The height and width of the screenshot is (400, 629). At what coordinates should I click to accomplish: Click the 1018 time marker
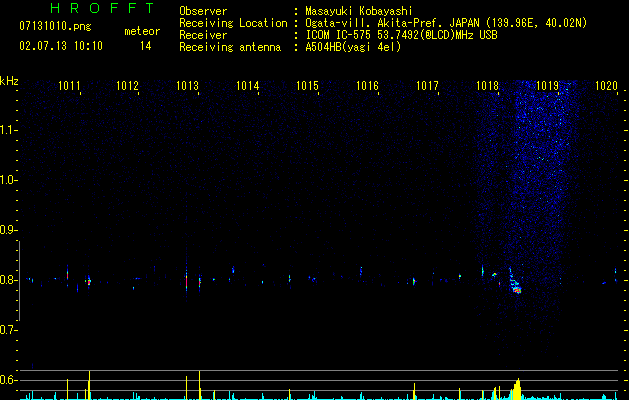(487, 86)
